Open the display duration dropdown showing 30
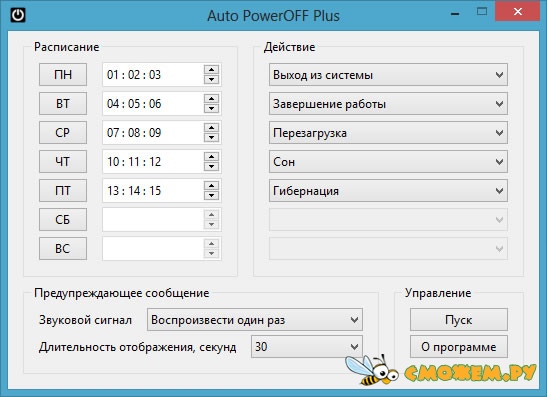The image size is (547, 397). click(307, 347)
